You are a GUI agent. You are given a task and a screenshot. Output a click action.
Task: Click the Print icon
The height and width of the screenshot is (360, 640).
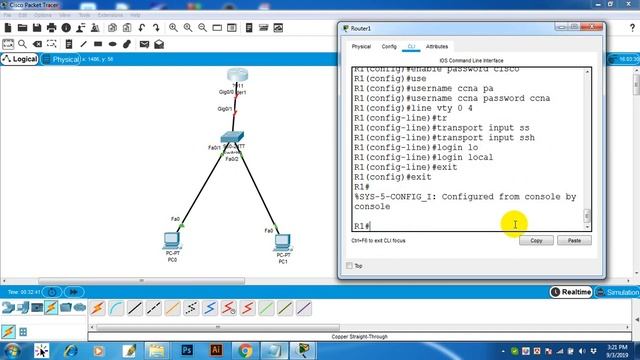pyautogui.click(x=51, y=28)
